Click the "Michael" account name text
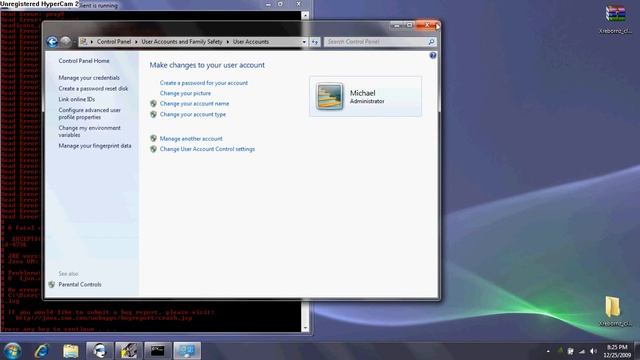The height and width of the screenshot is (360, 640). (362, 93)
